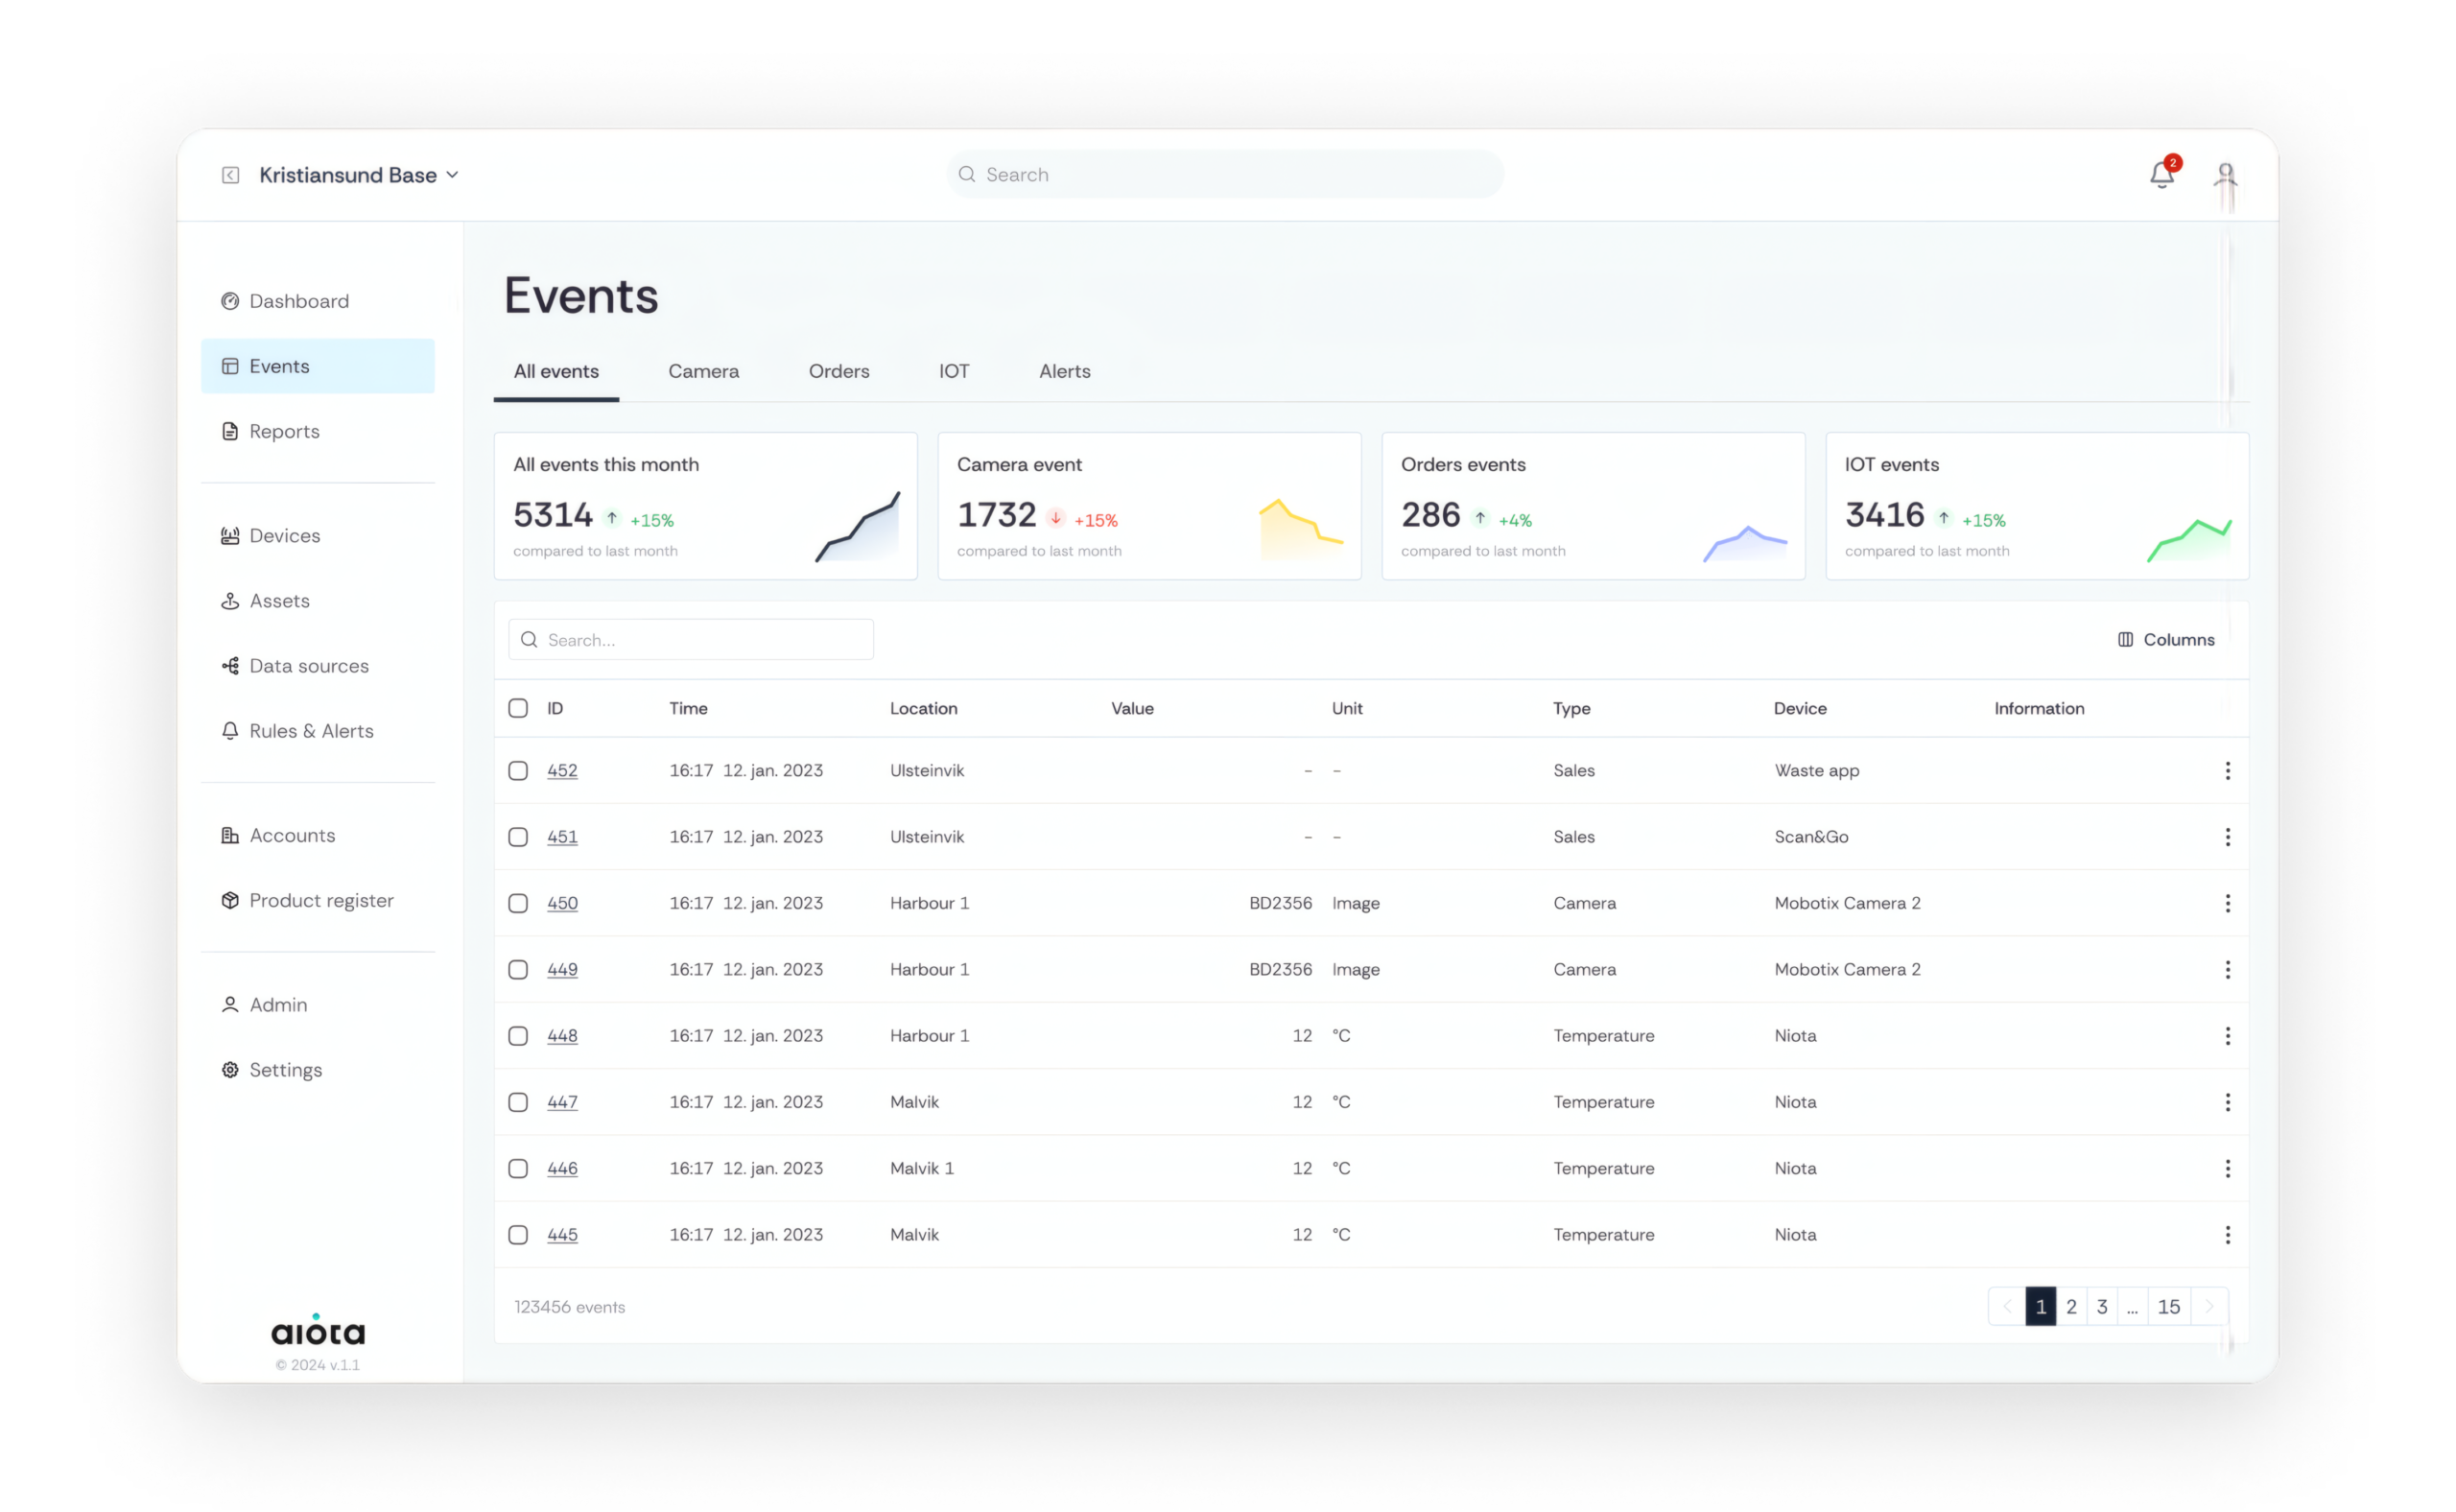Open event ID 449 link
The image size is (2456, 1512).
coord(562,969)
